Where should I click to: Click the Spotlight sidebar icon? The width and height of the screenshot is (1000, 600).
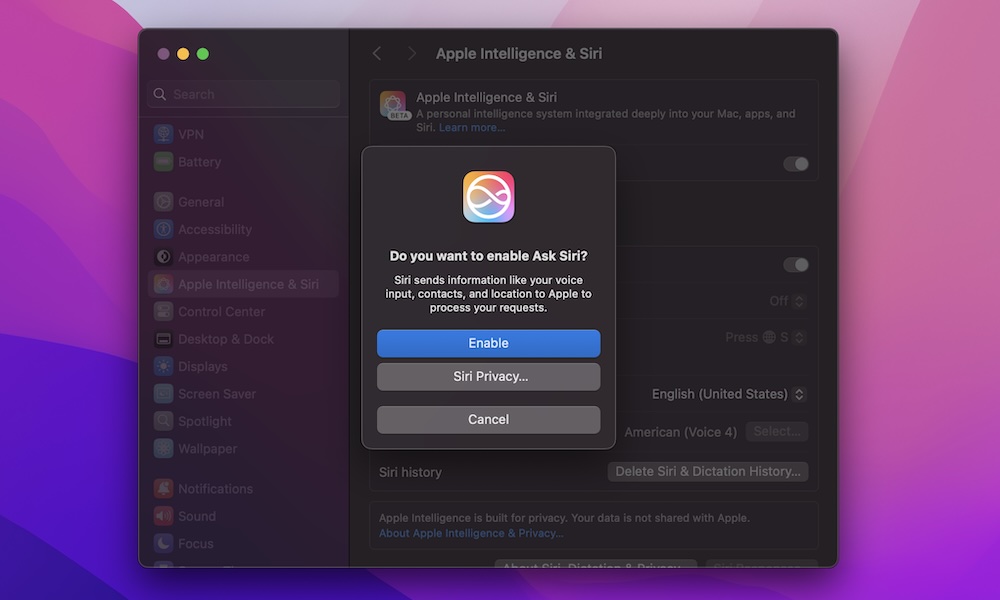(163, 422)
